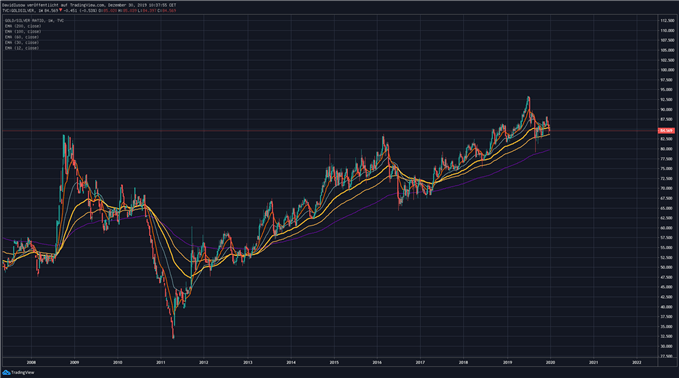The height and width of the screenshot is (378, 679).
Task: Click the 2010 label on the time axis
Action: pyautogui.click(x=118, y=362)
